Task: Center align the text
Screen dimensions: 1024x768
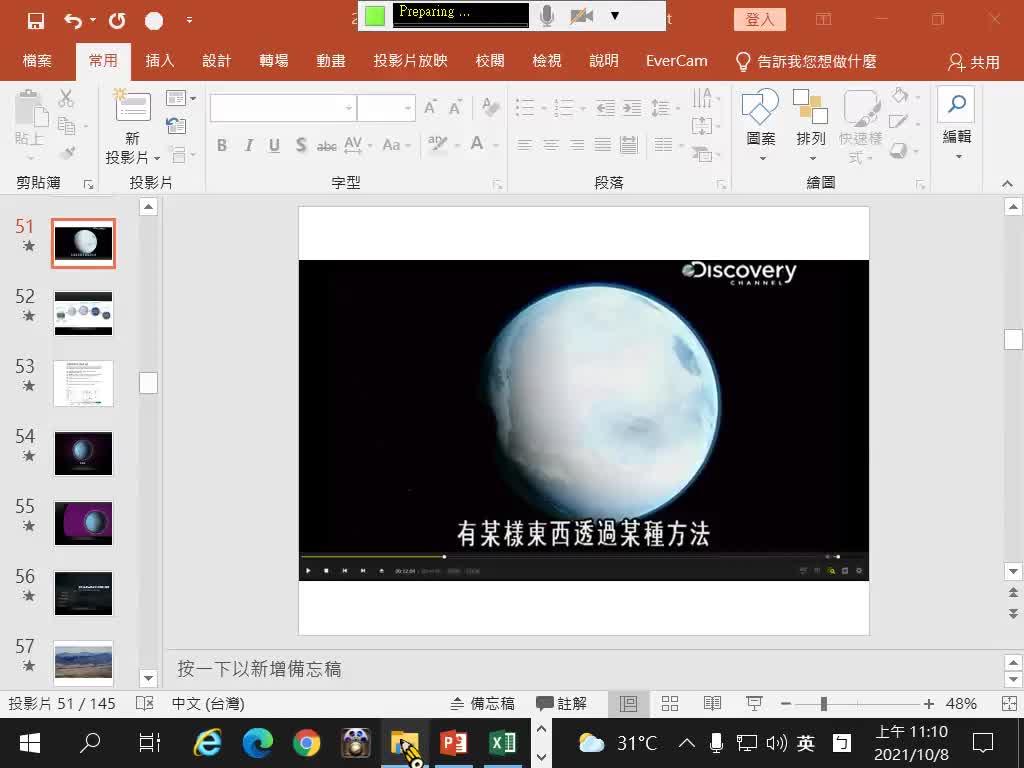Action: click(x=551, y=144)
